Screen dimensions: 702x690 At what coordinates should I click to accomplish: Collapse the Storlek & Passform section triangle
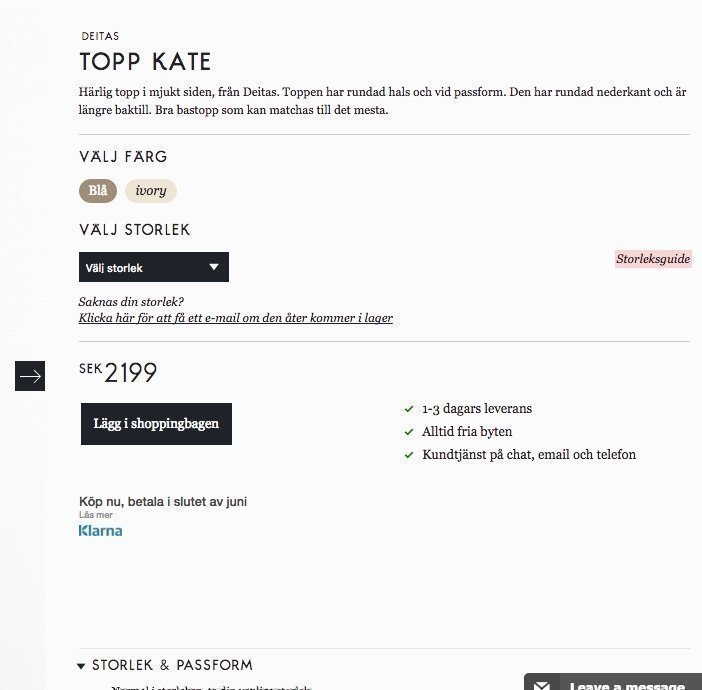(x=81, y=666)
